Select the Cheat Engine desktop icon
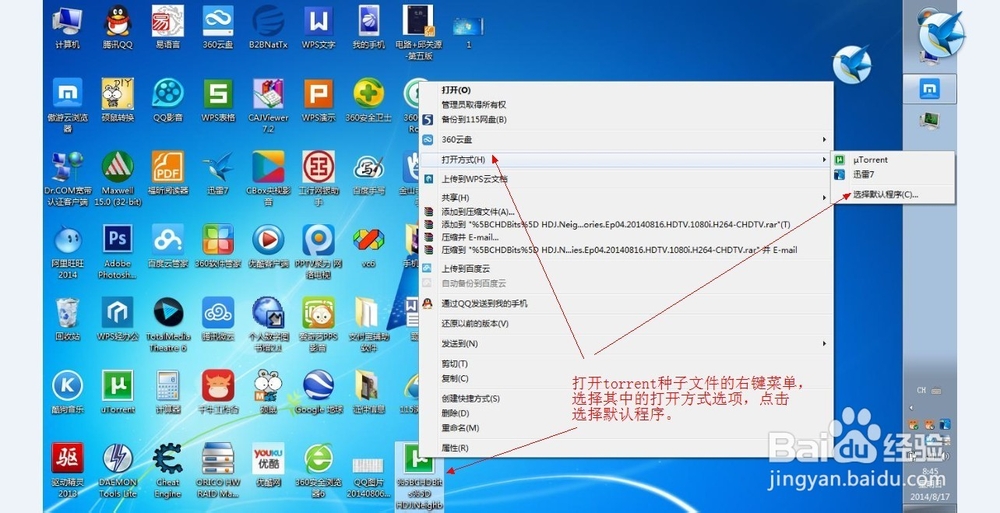Viewport: 1000px width, 513px height. pos(168,470)
